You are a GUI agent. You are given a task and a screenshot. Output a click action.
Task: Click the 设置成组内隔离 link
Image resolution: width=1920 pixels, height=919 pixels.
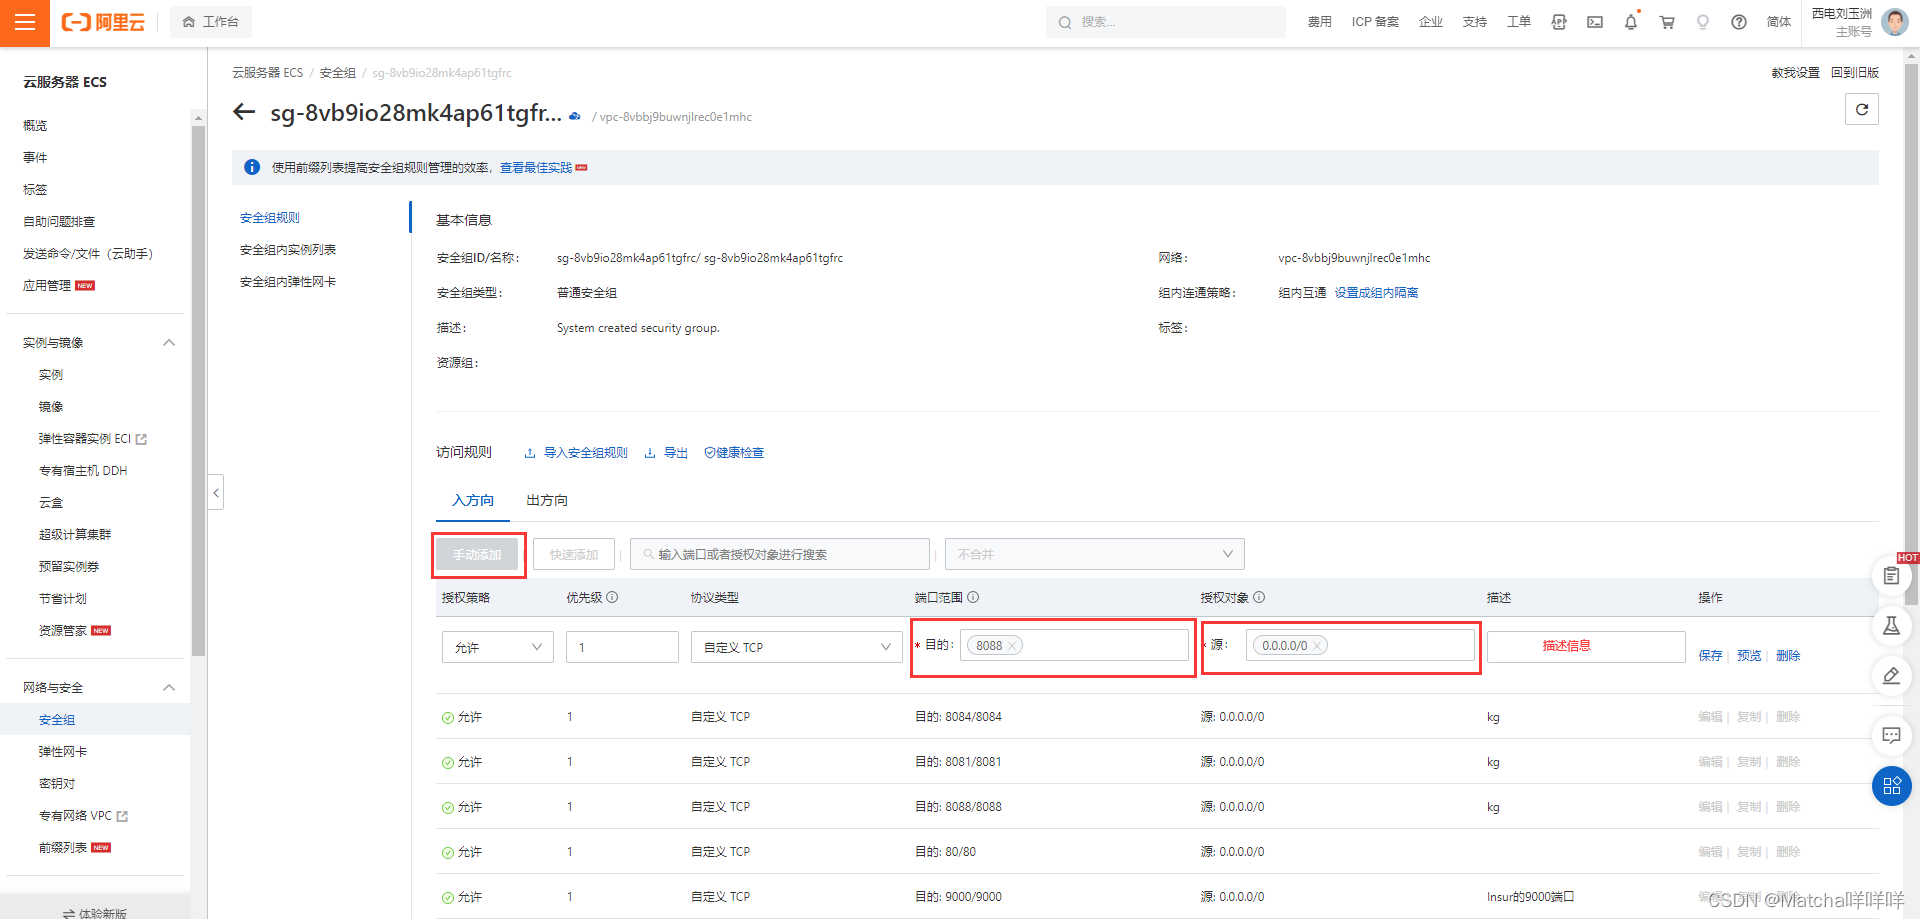click(1376, 293)
